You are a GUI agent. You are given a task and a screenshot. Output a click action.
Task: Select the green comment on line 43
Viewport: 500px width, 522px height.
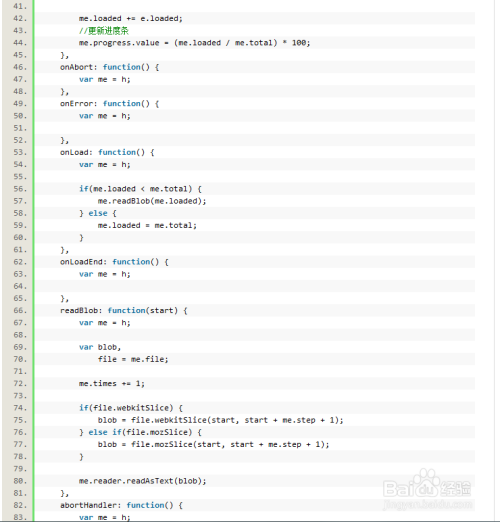pos(104,31)
